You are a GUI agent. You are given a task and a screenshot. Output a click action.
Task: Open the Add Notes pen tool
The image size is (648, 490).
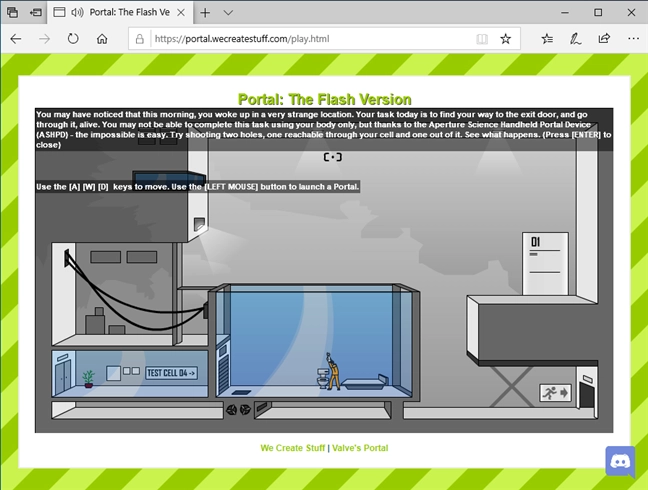point(575,39)
